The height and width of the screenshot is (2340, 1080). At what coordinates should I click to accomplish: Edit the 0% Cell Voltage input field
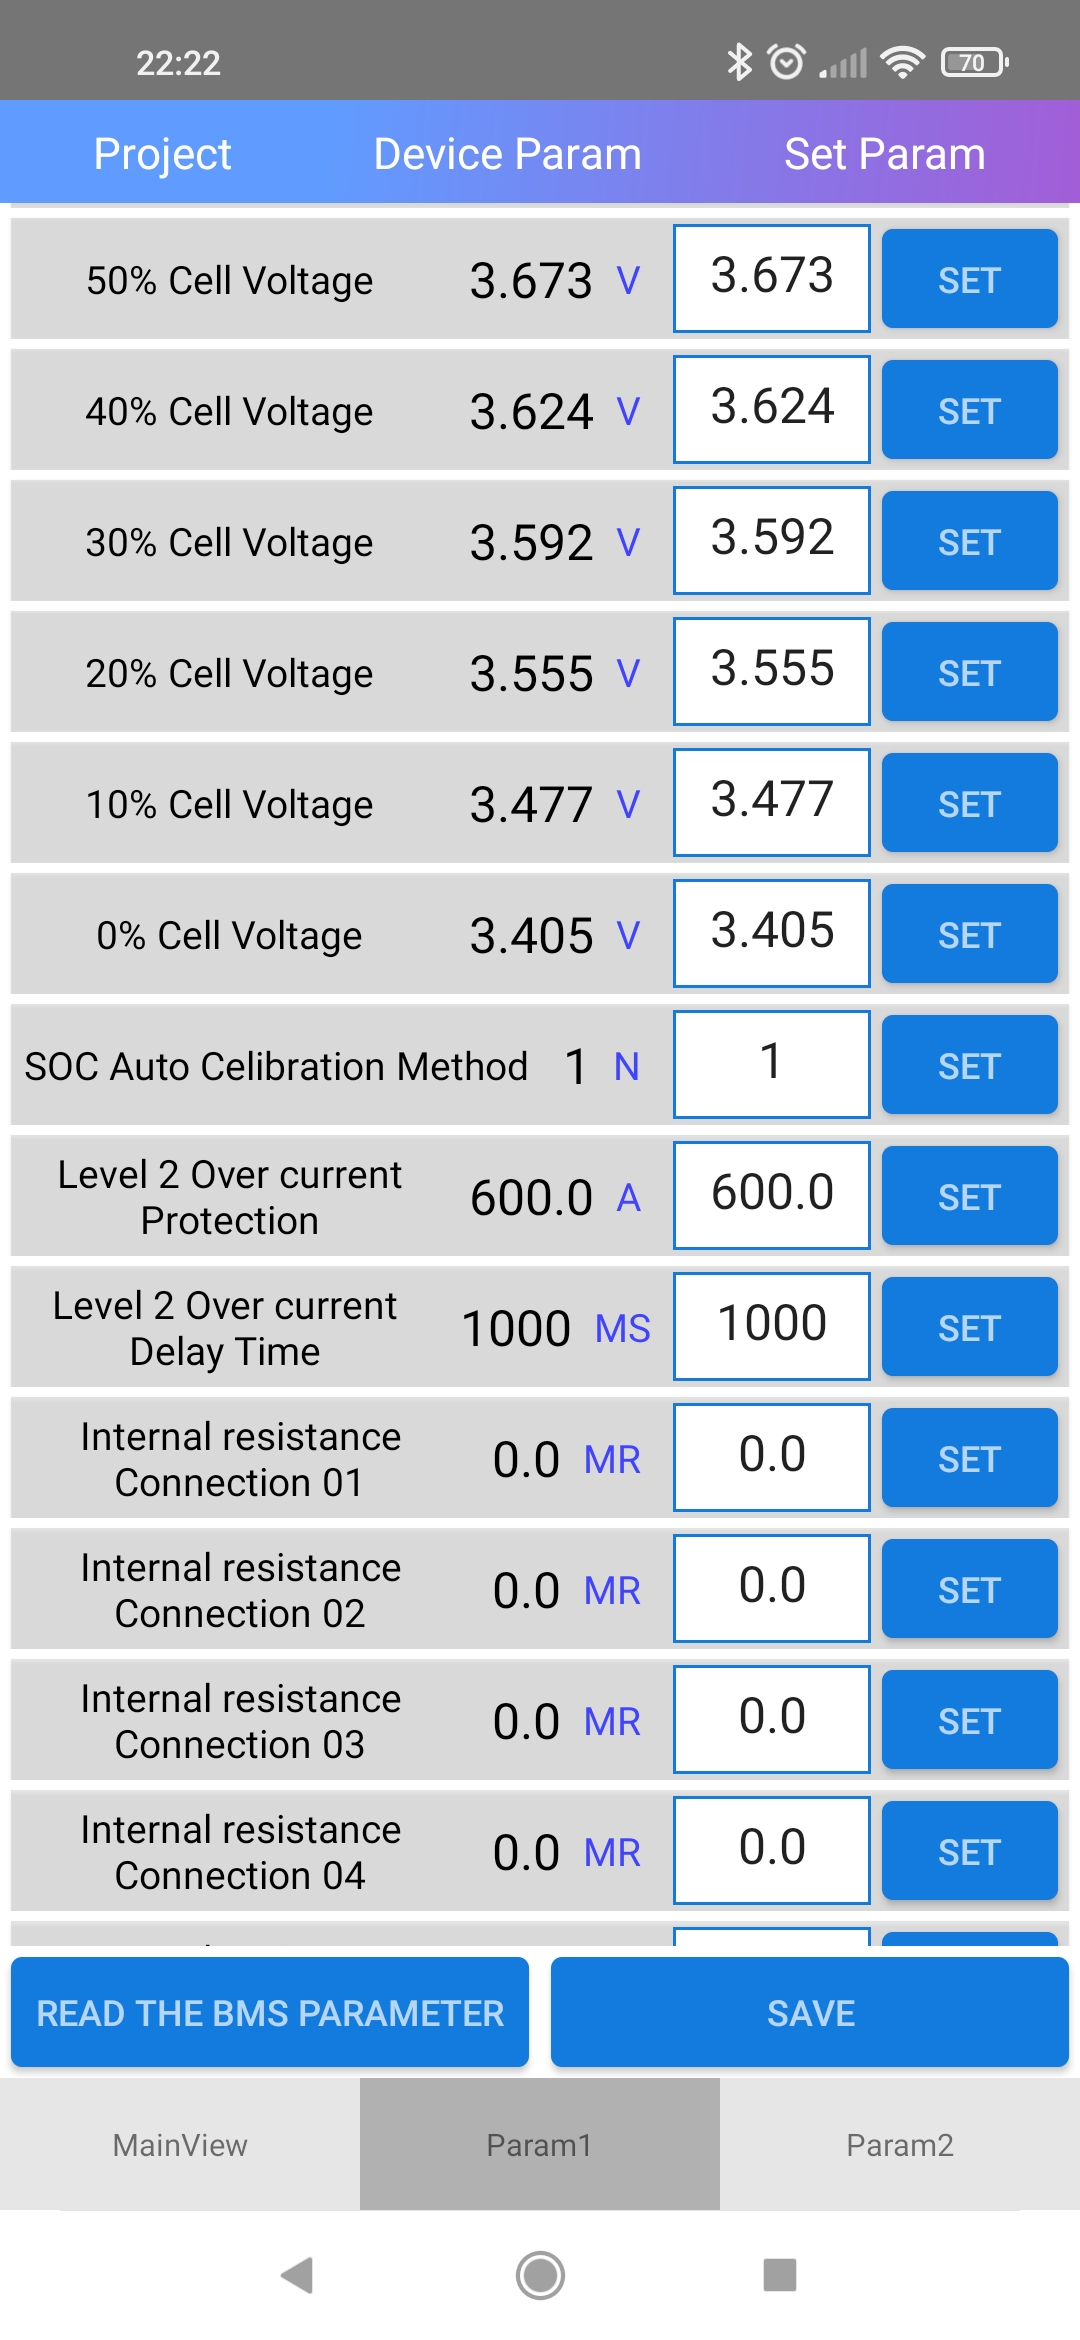click(772, 932)
